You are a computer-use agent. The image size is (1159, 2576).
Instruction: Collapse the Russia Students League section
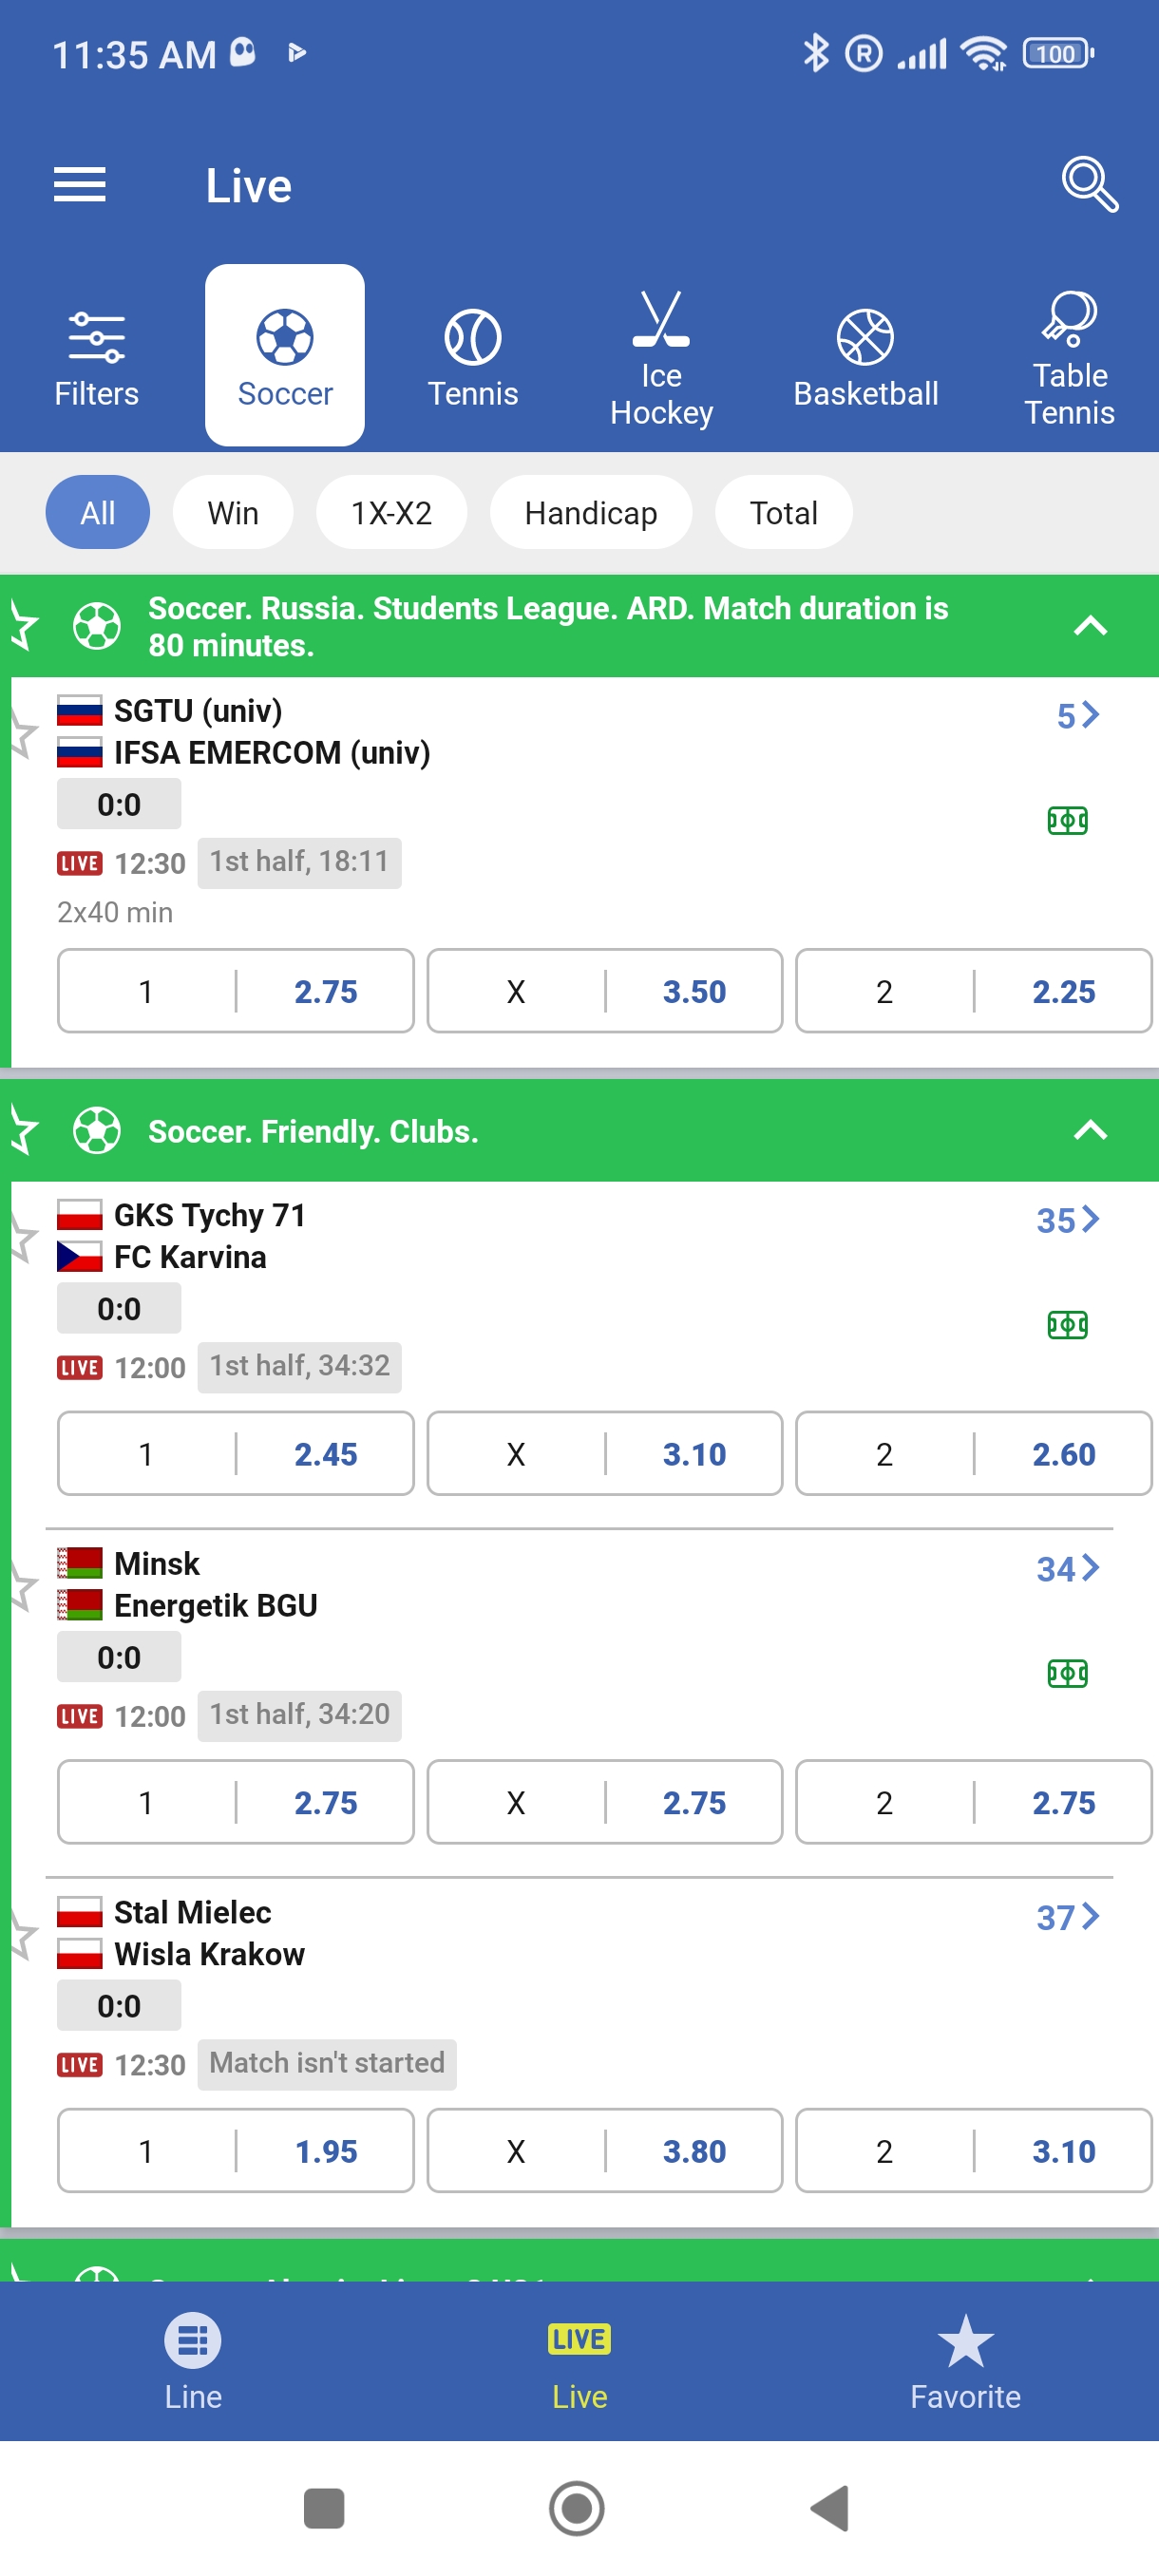coord(1089,626)
